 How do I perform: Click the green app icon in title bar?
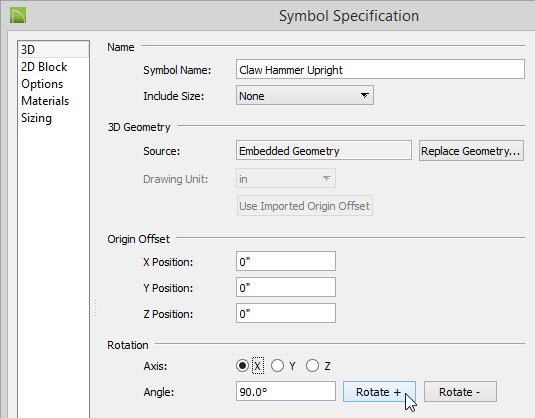[x=18, y=16]
